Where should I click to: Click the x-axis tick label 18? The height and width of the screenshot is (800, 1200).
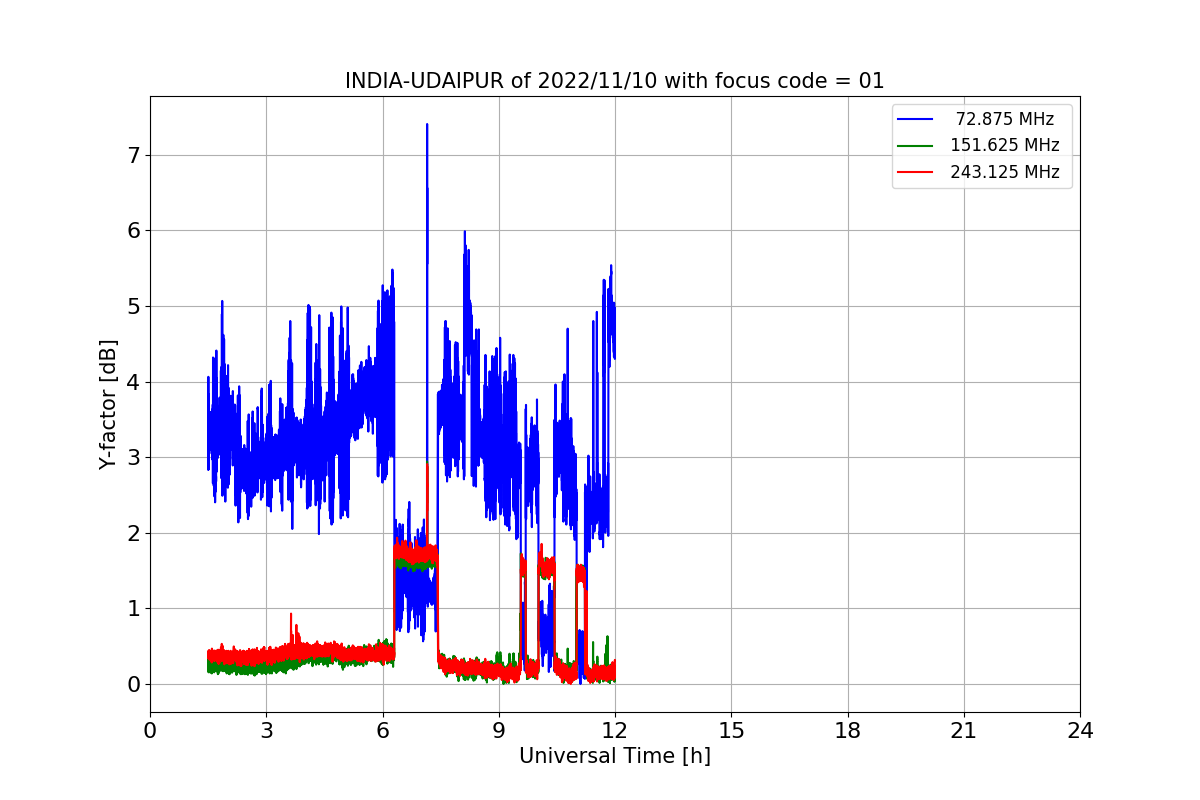[x=847, y=731]
